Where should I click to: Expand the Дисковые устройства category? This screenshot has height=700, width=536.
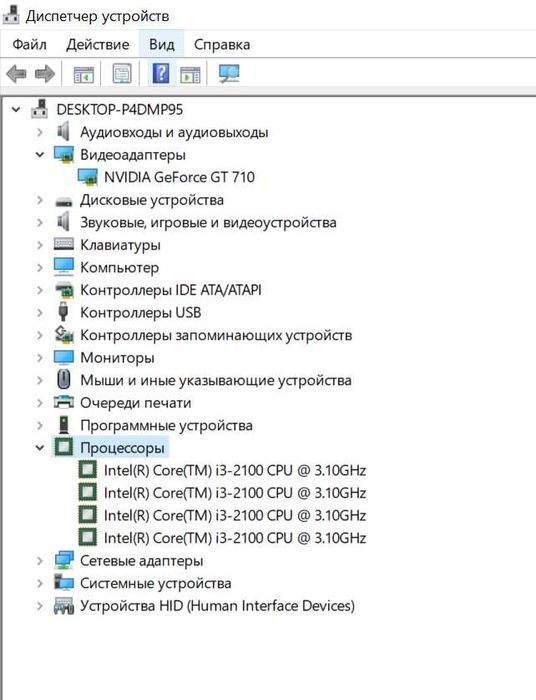40,200
